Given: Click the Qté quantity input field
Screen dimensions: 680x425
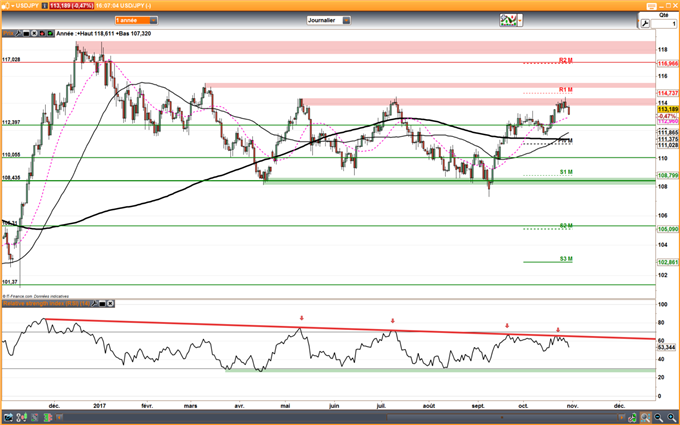Looking at the screenshot, I should tap(664, 24).
